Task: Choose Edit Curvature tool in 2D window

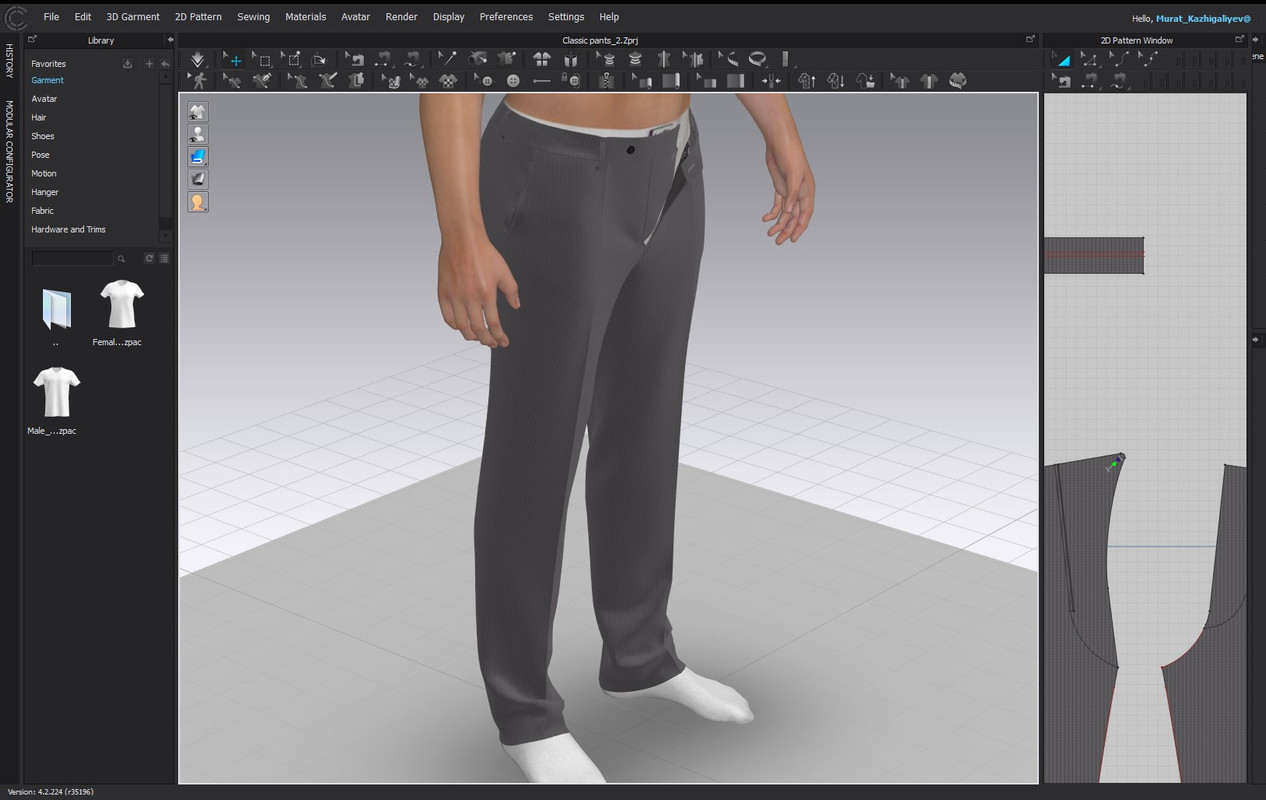Action: [x=1120, y=59]
